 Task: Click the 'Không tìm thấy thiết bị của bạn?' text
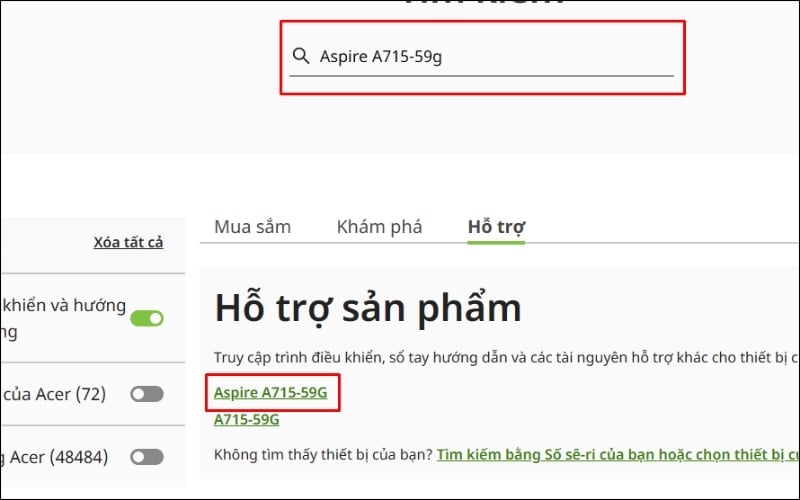tap(323, 455)
